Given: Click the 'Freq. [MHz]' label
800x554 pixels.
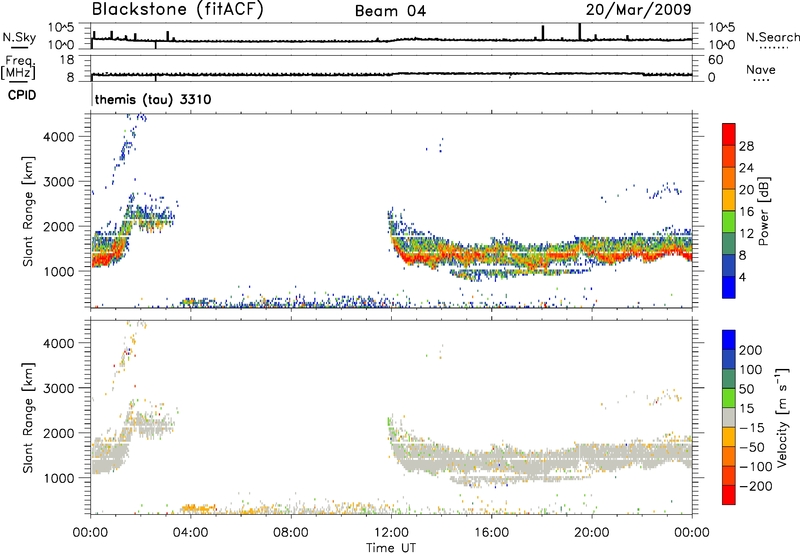Looking at the screenshot, I should tap(18, 68).
